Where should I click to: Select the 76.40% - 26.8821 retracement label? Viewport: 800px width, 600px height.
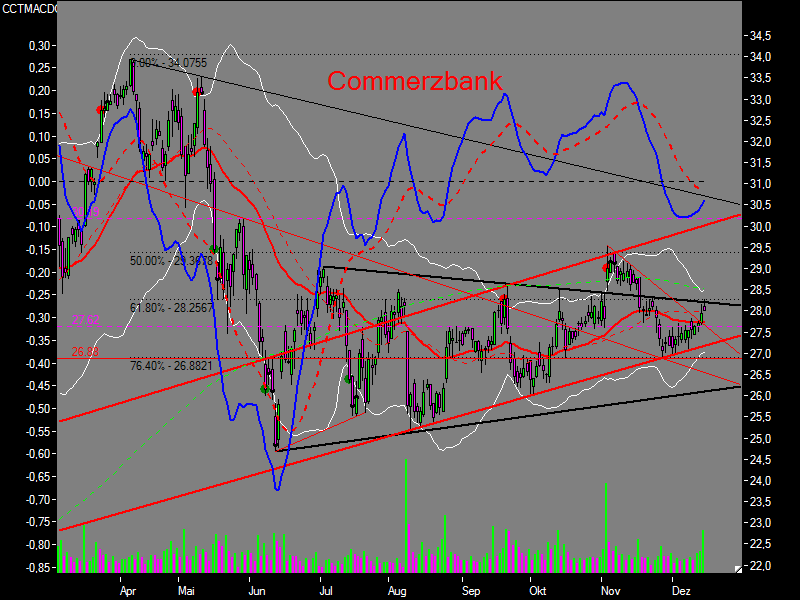point(171,366)
